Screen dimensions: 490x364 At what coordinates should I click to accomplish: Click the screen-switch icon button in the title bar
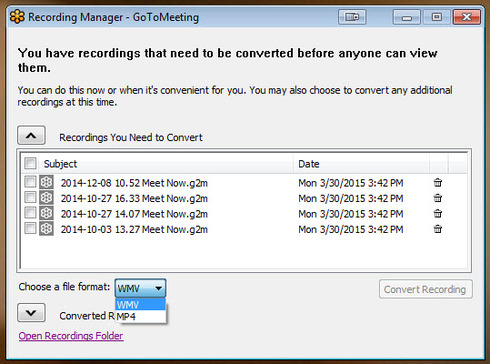click(x=352, y=17)
